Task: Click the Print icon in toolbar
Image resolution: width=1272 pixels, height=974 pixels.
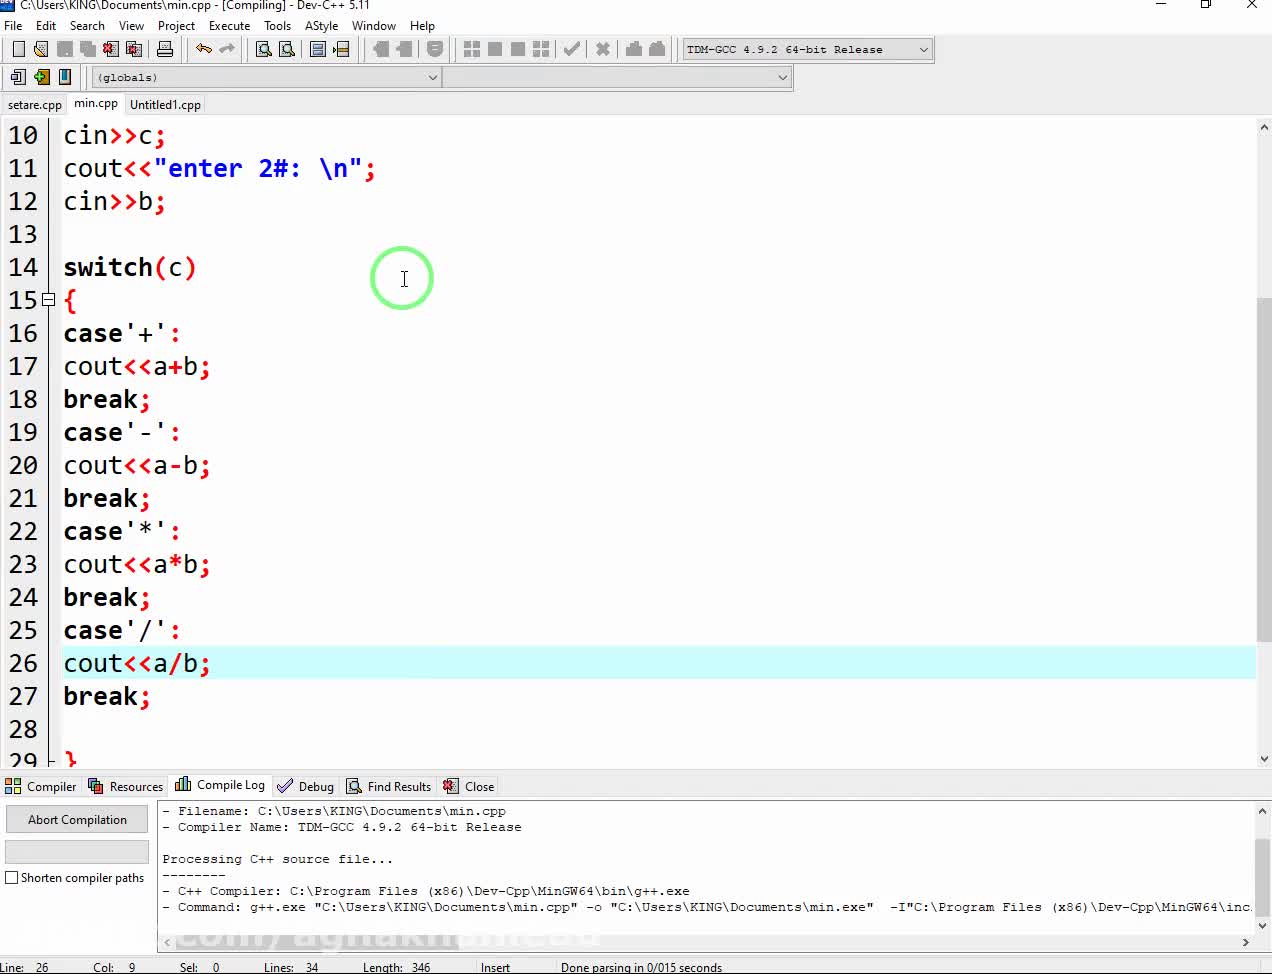Action: 165,49
